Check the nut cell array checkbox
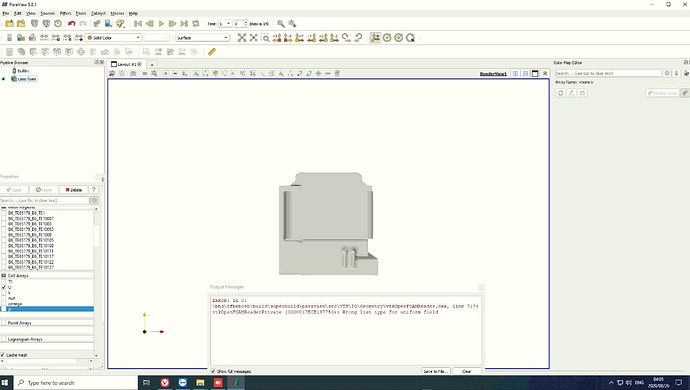 4,298
